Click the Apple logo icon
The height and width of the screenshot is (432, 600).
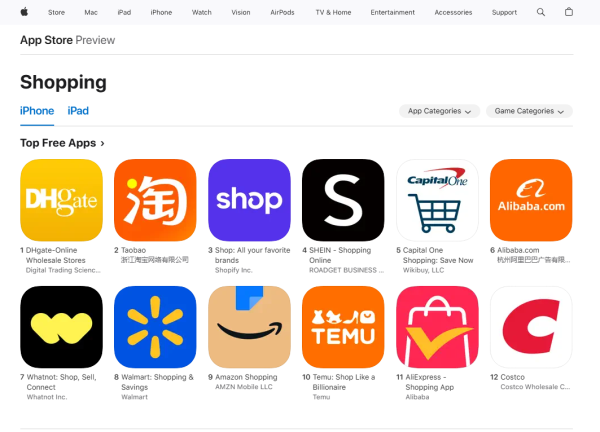point(24,12)
